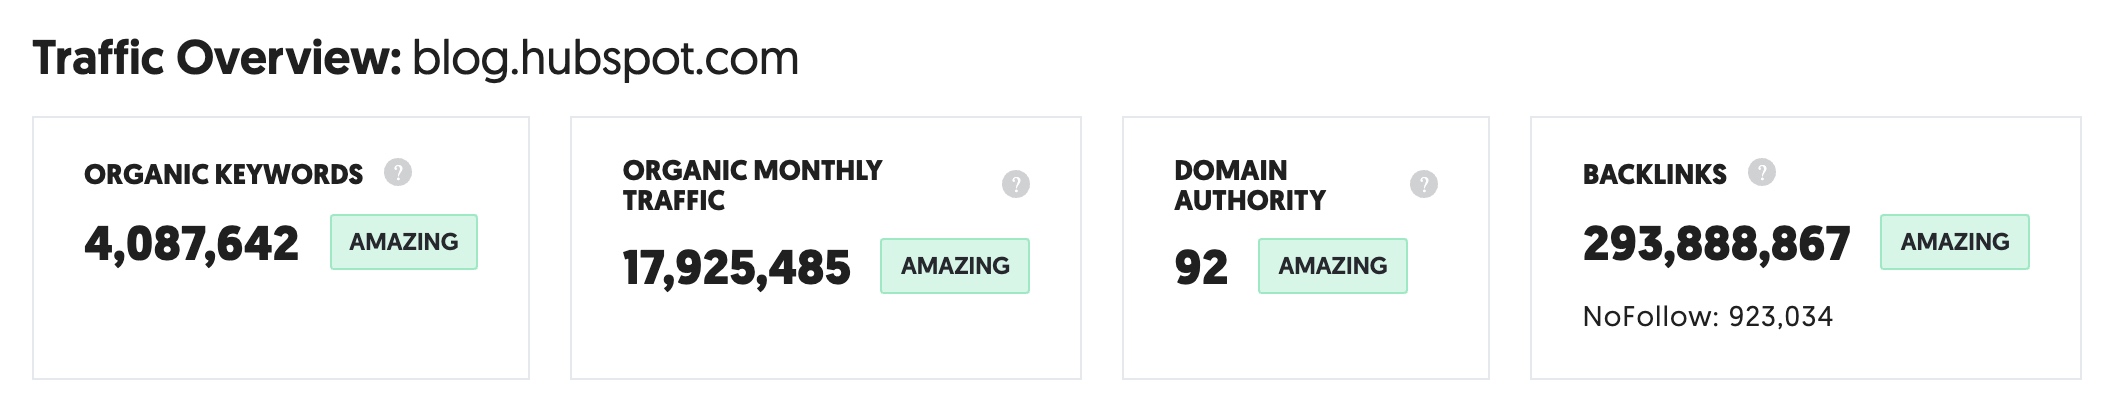Click the NoFollow label under backlinks
This screenshot has width=2116, height=418.
[x=1650, y=317]
